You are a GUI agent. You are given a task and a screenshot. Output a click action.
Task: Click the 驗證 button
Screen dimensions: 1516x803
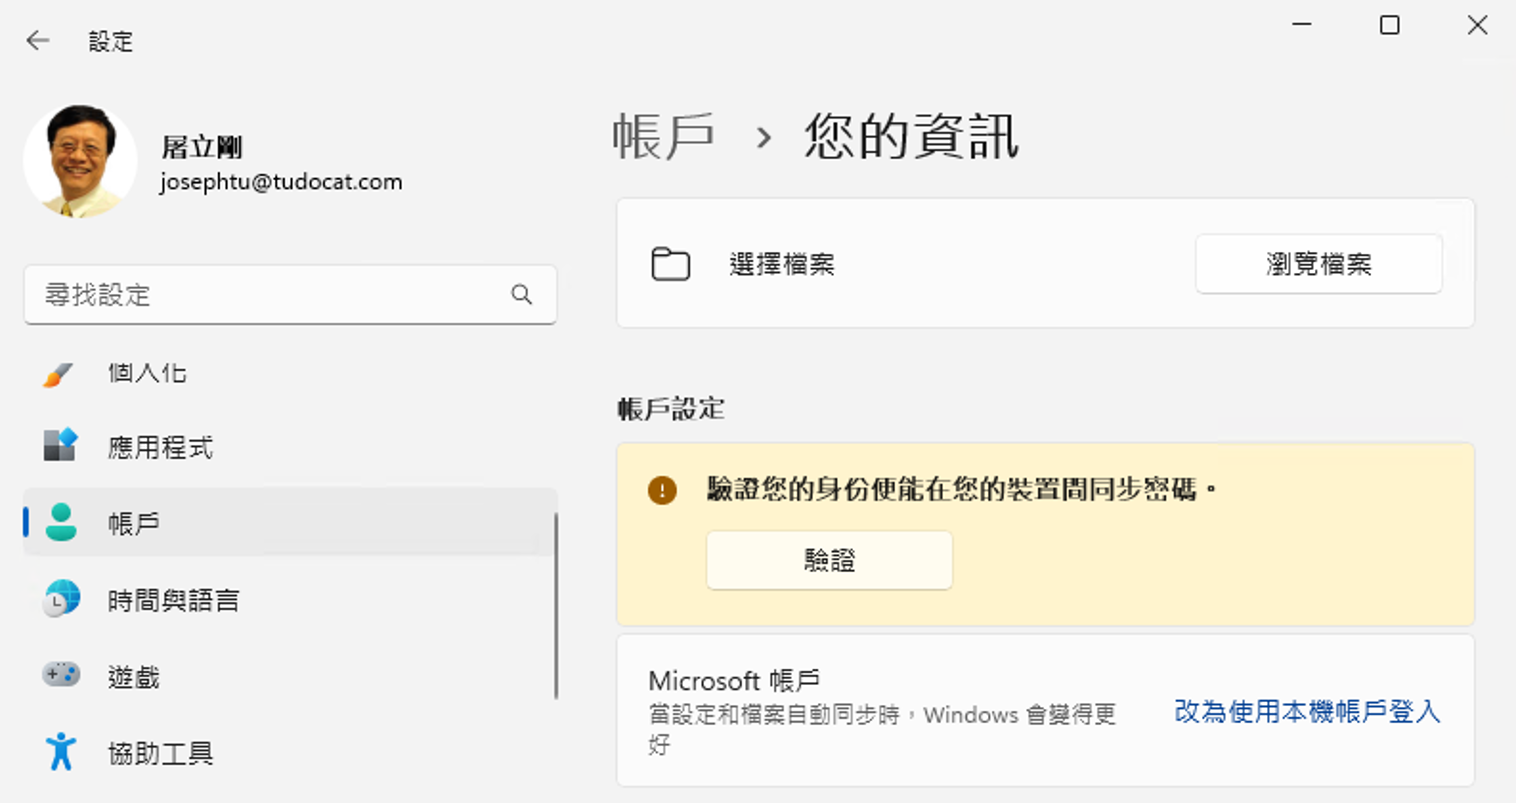[x=829, y=560]
